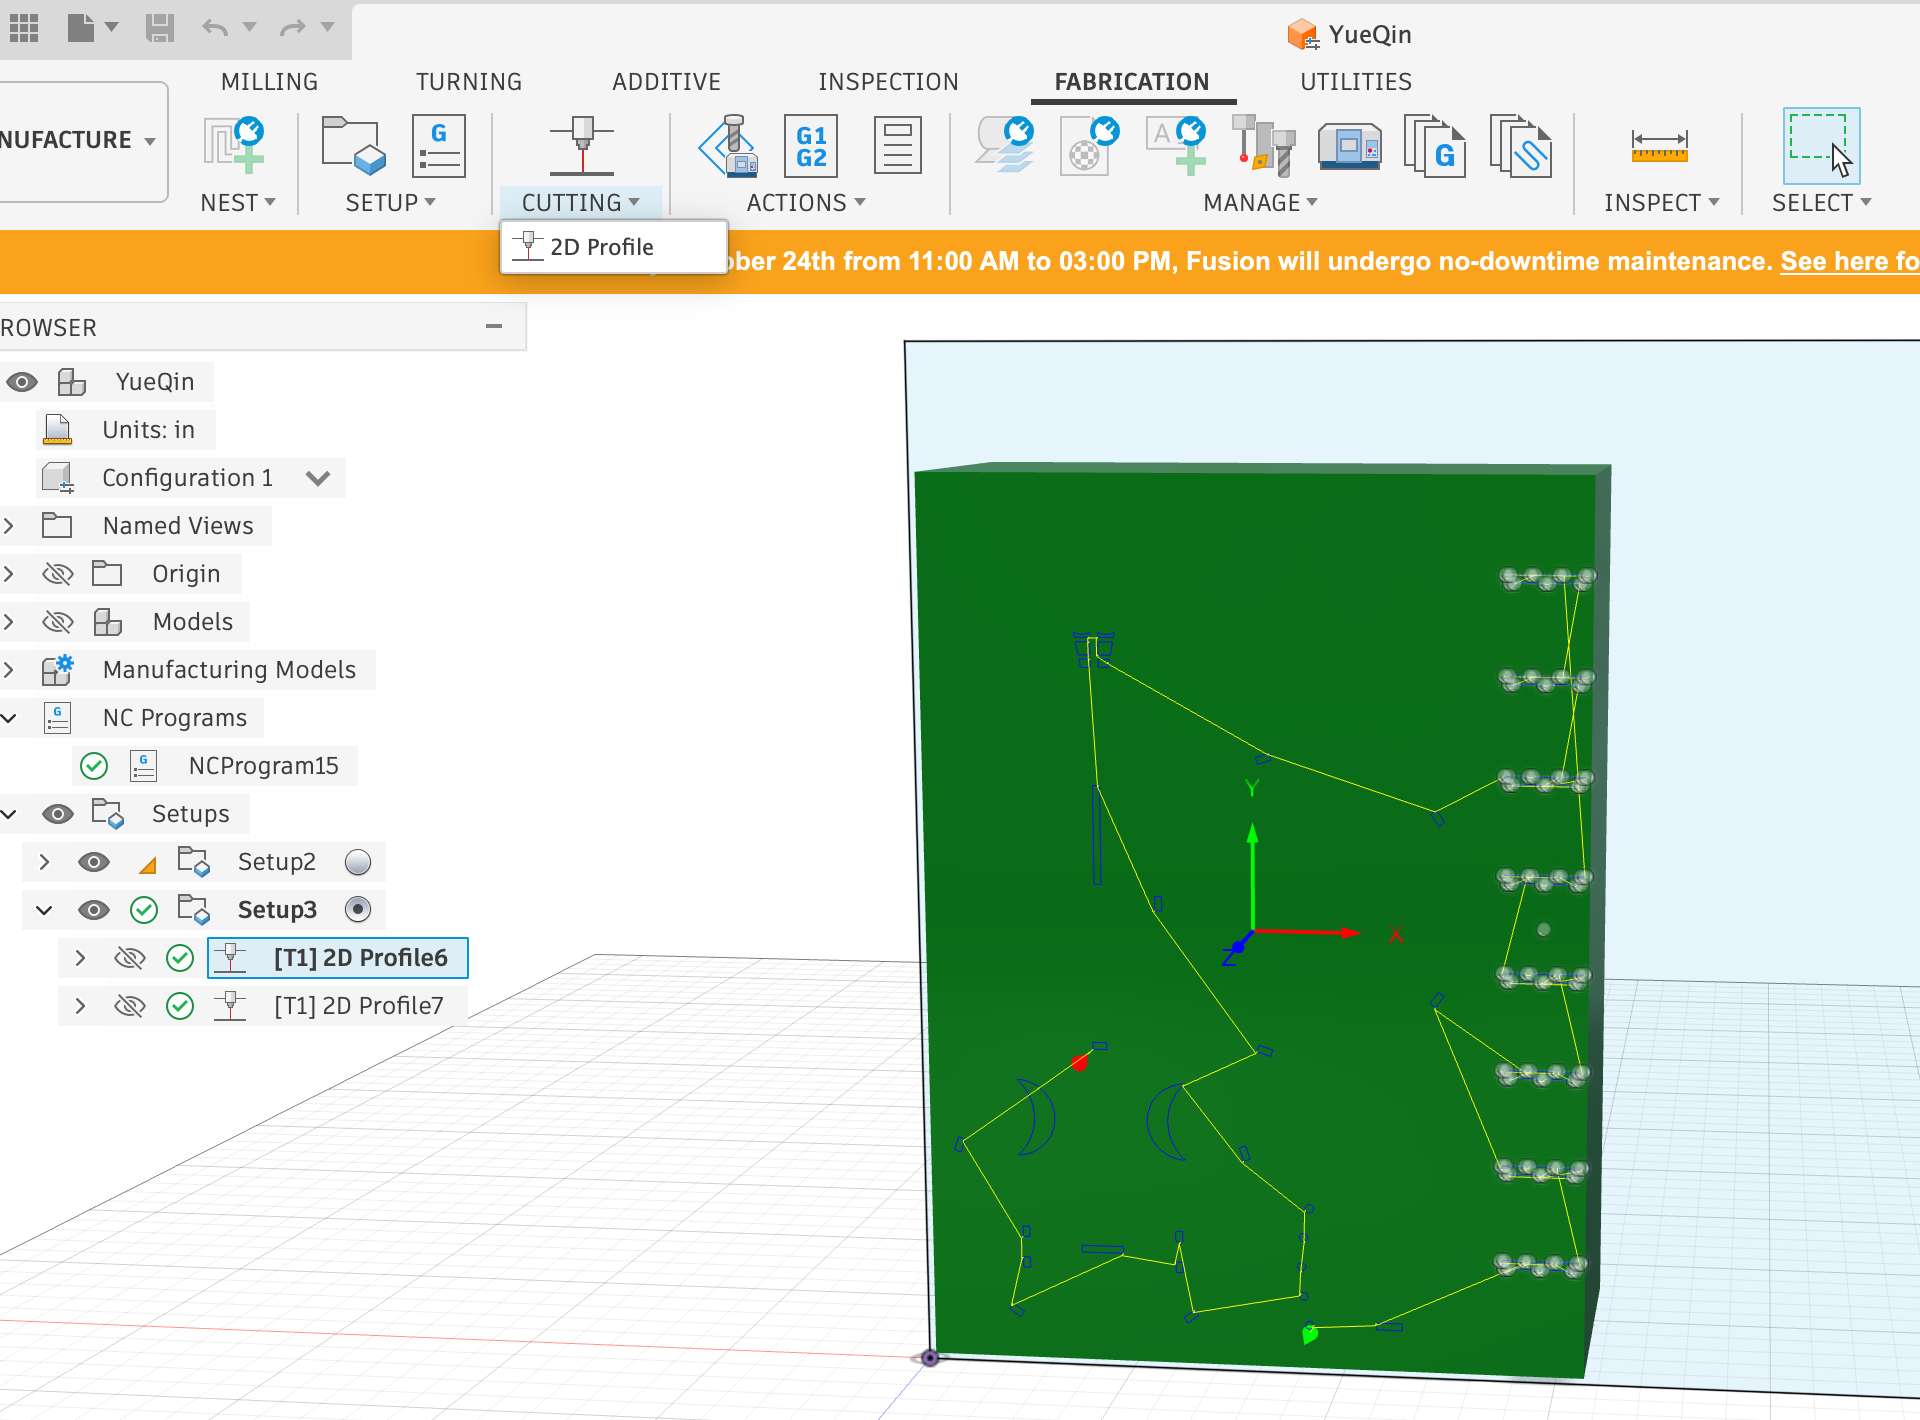Screen dimensions: 1920x1420
Task: Open the data panel grid icon
Action: click(x=24, y=27)
